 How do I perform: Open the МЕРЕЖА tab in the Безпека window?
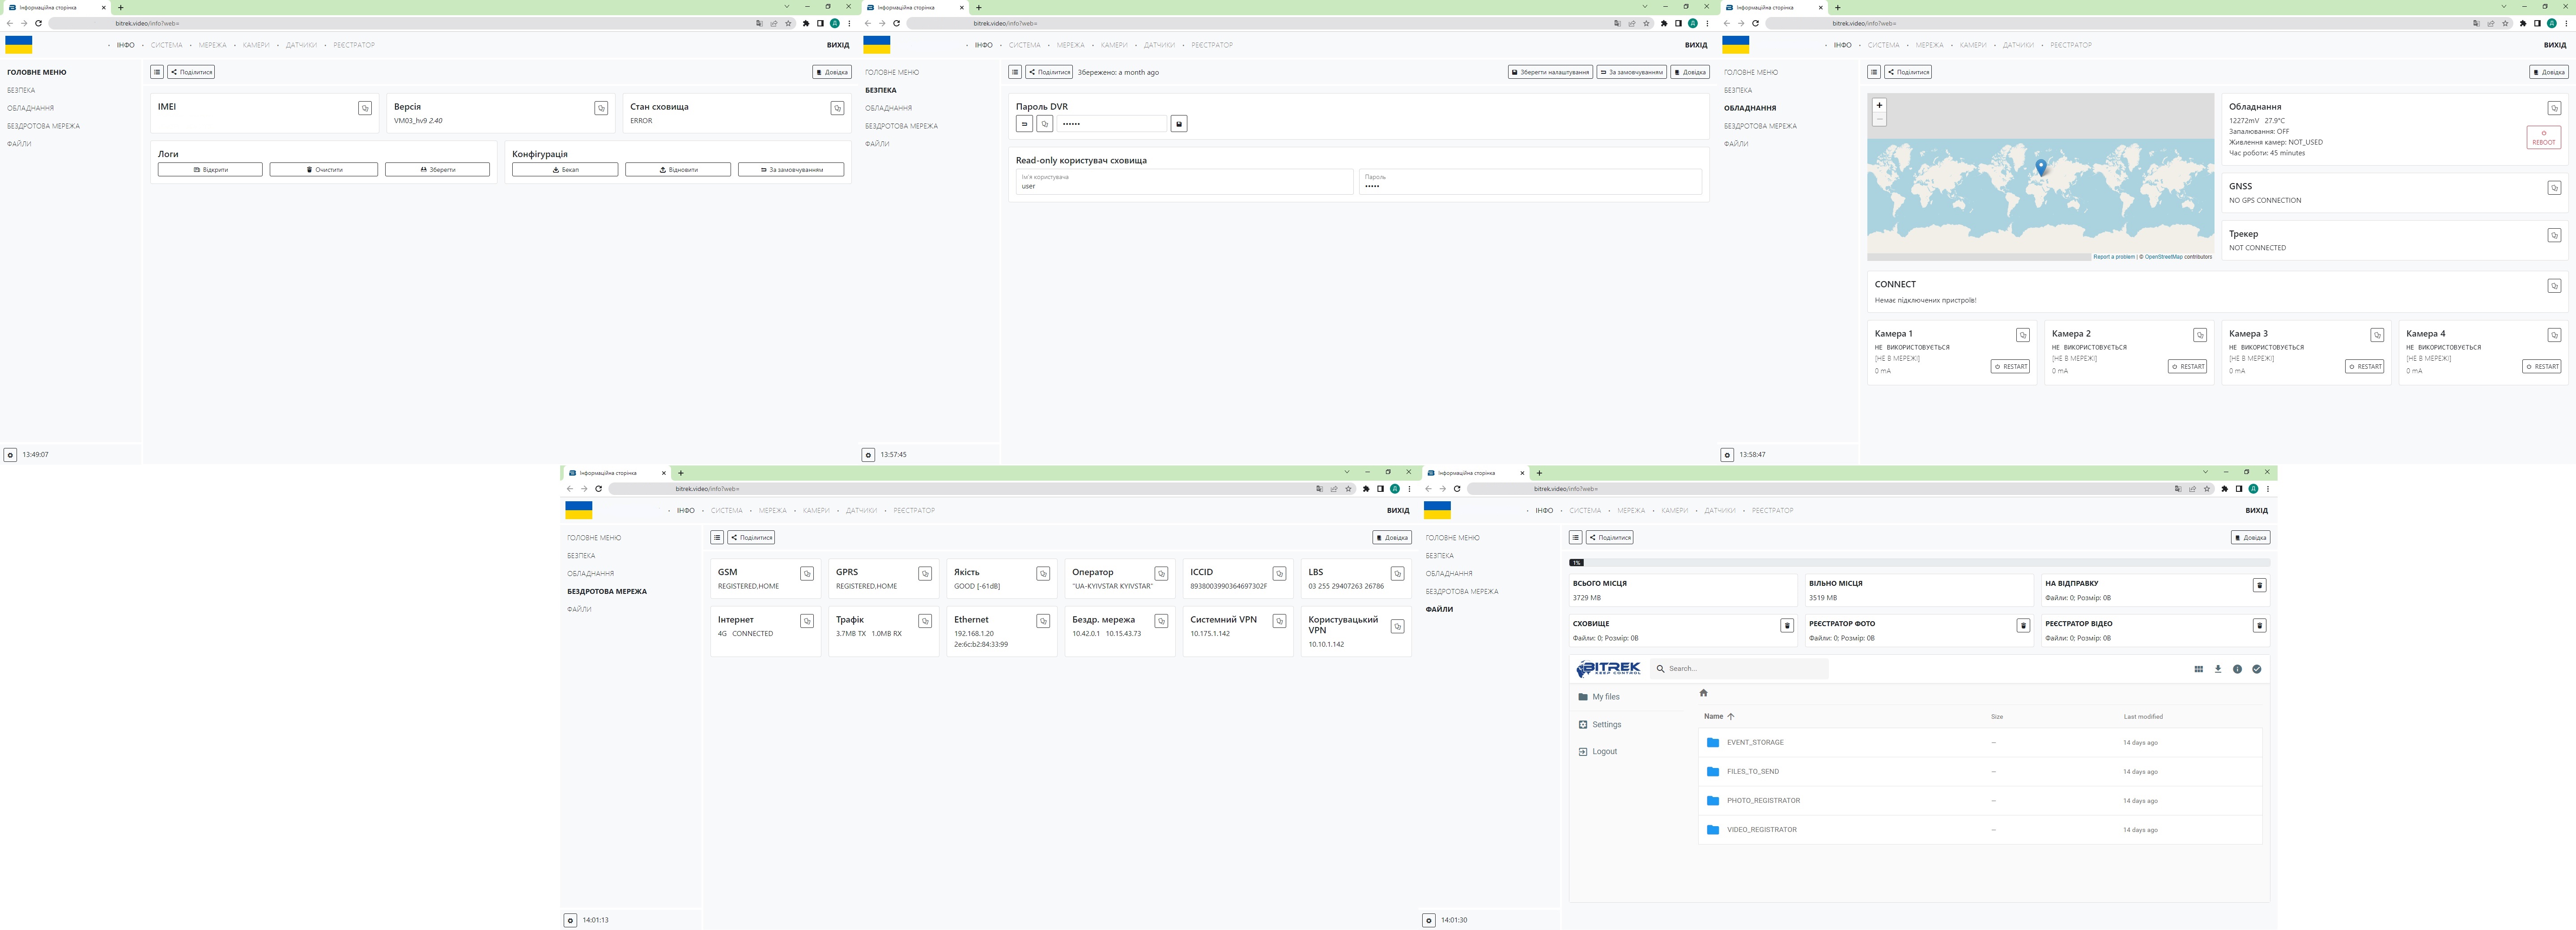[1071, 45]
